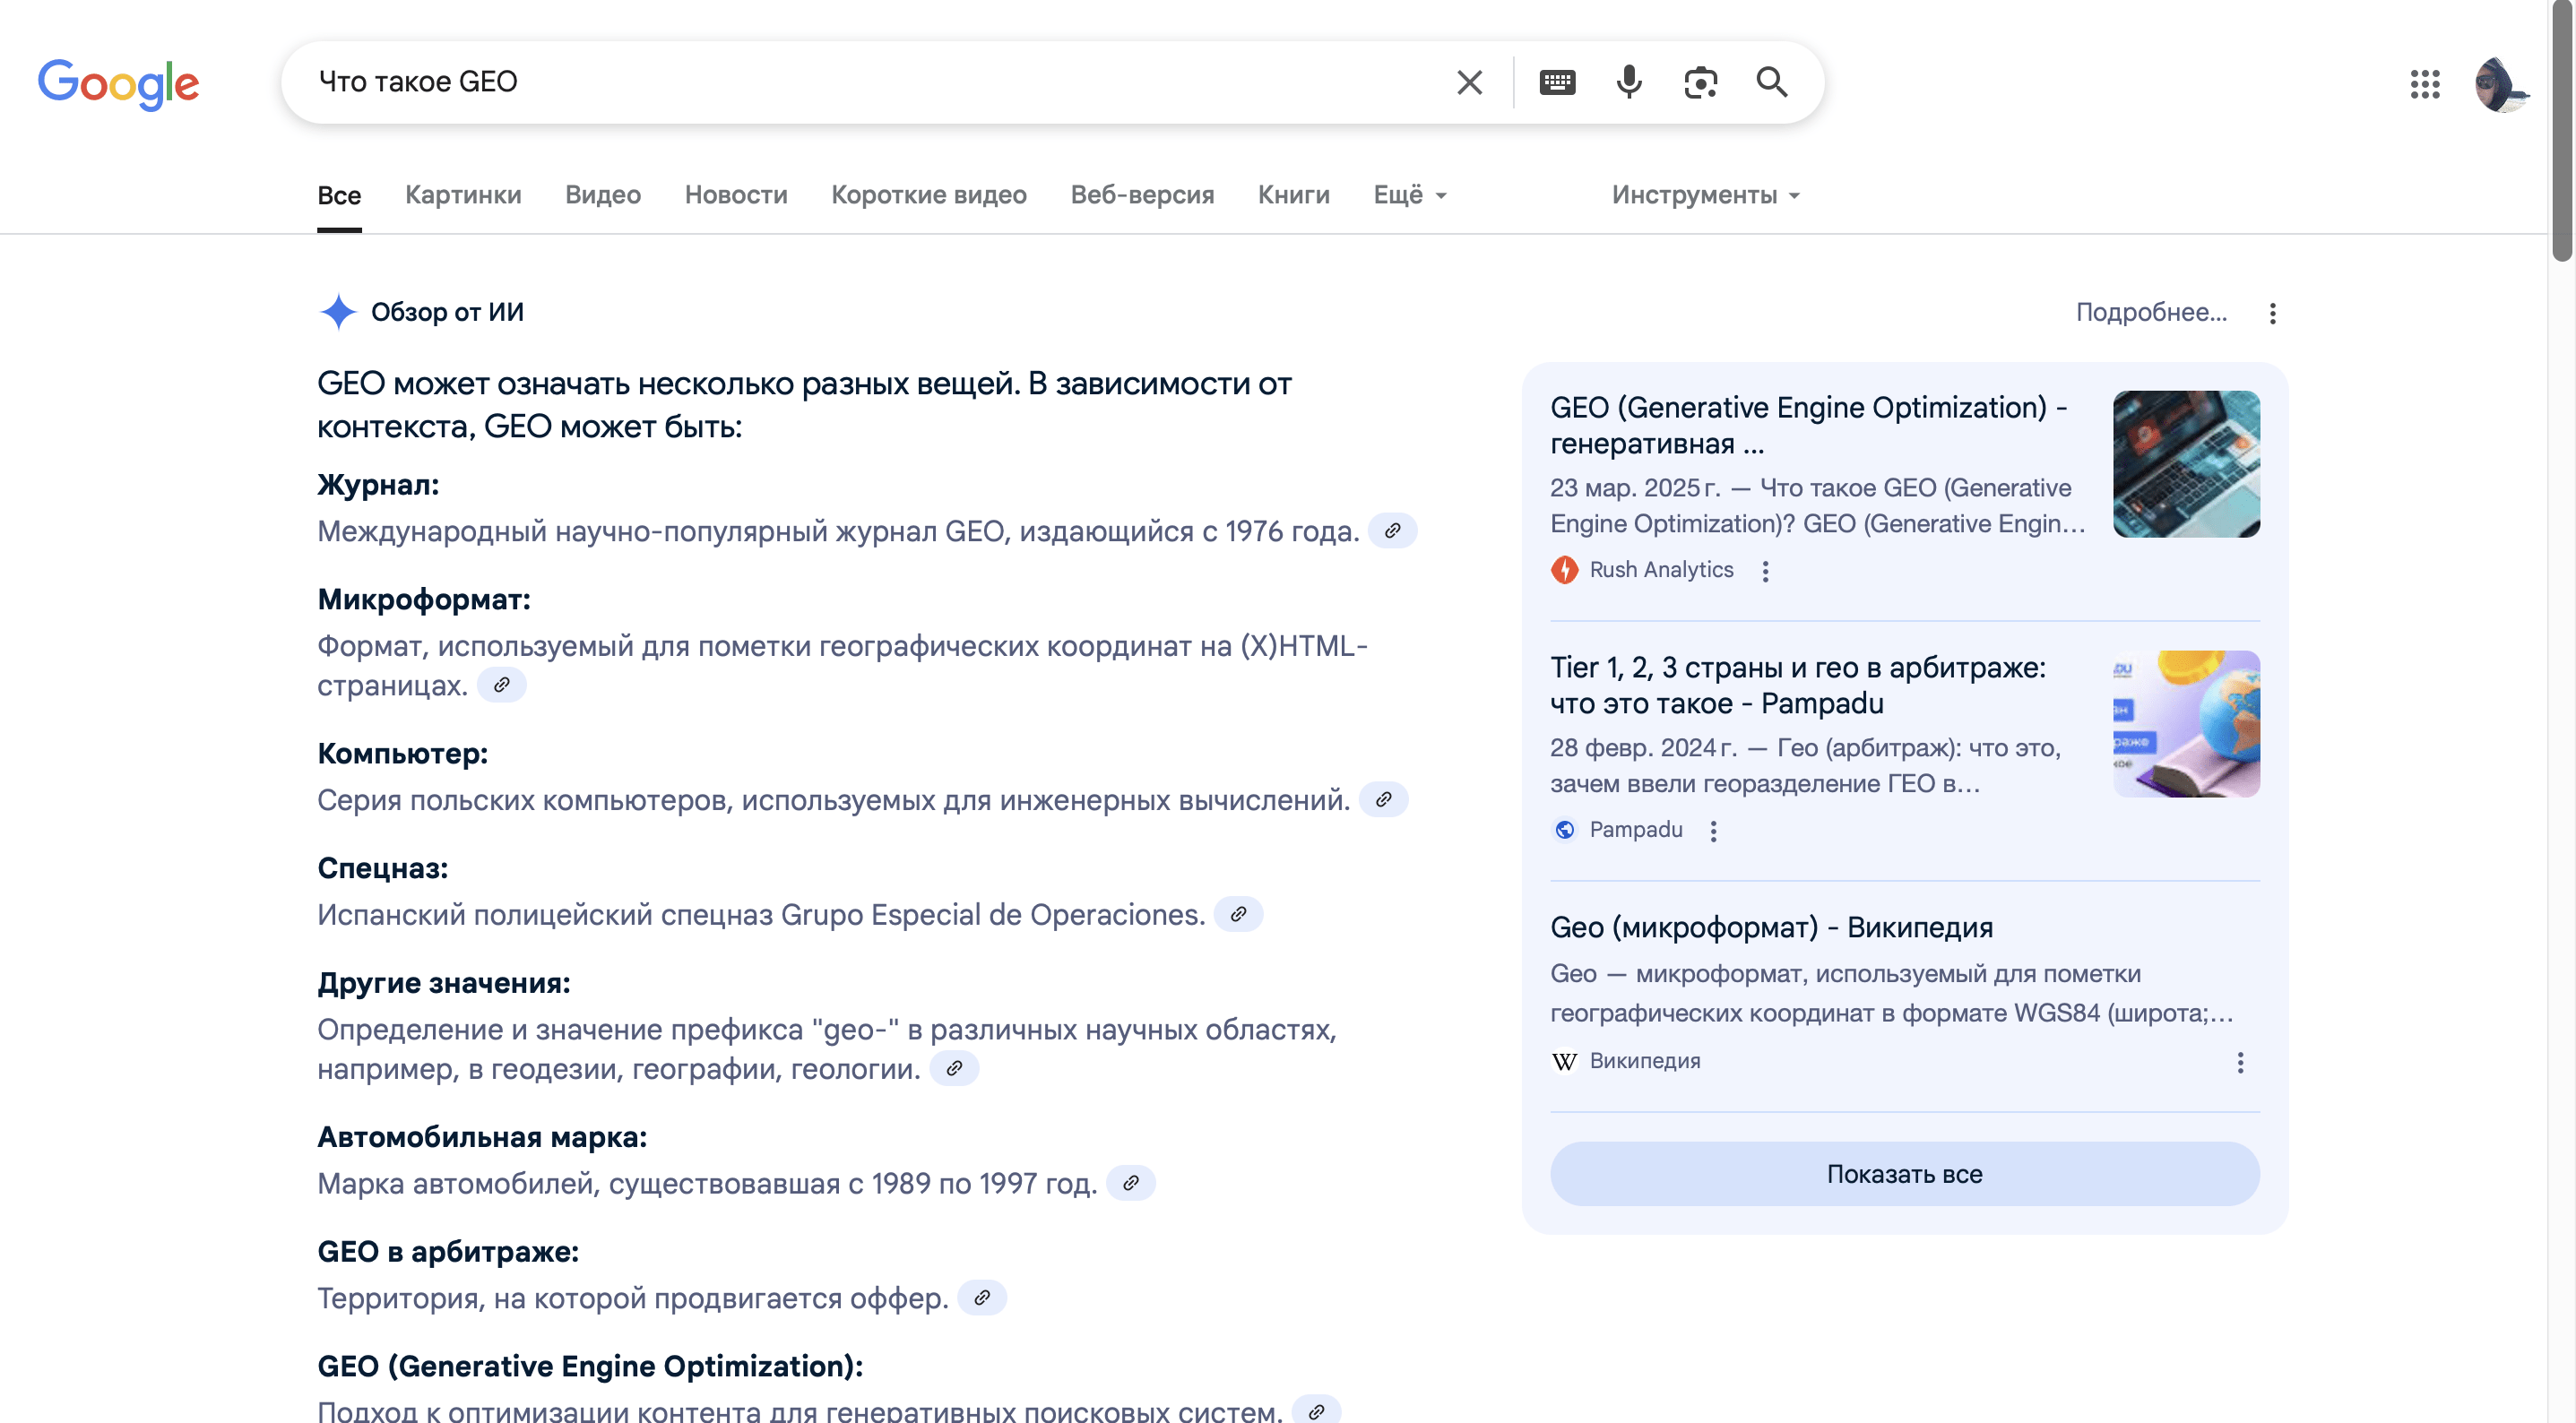This screenshot has height=1423, width=2576.
Task: Open the on-screen keyboard input tool
Action: click(1557, 82)
